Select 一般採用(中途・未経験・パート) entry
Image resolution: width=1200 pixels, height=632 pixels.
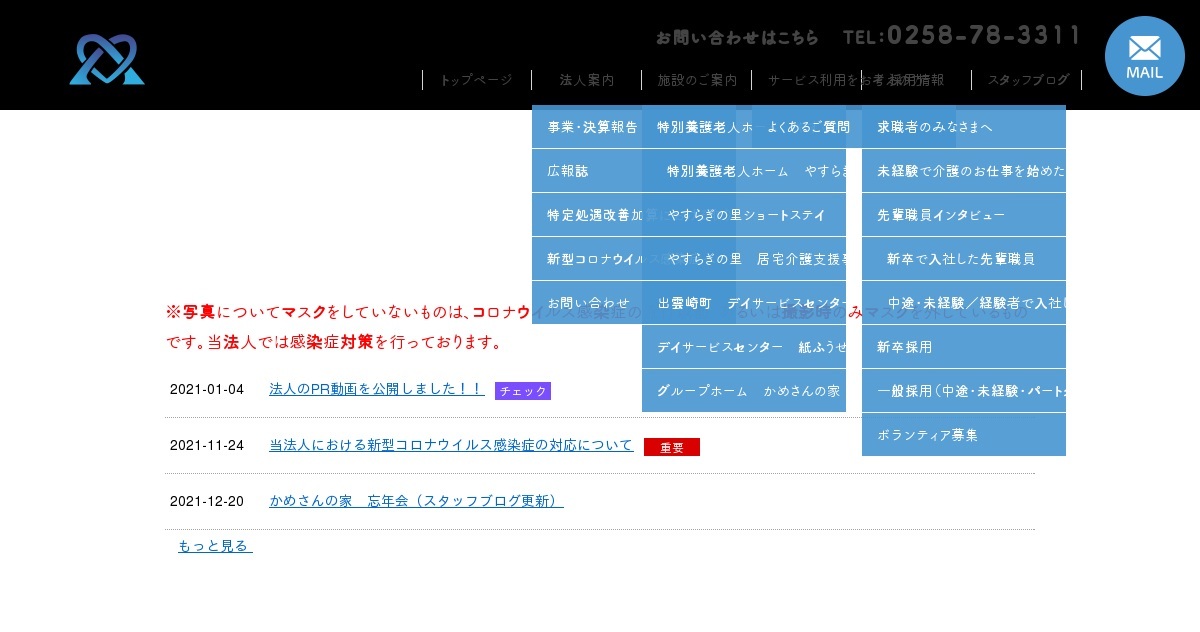pyautogui.click(x=964, y=391)
